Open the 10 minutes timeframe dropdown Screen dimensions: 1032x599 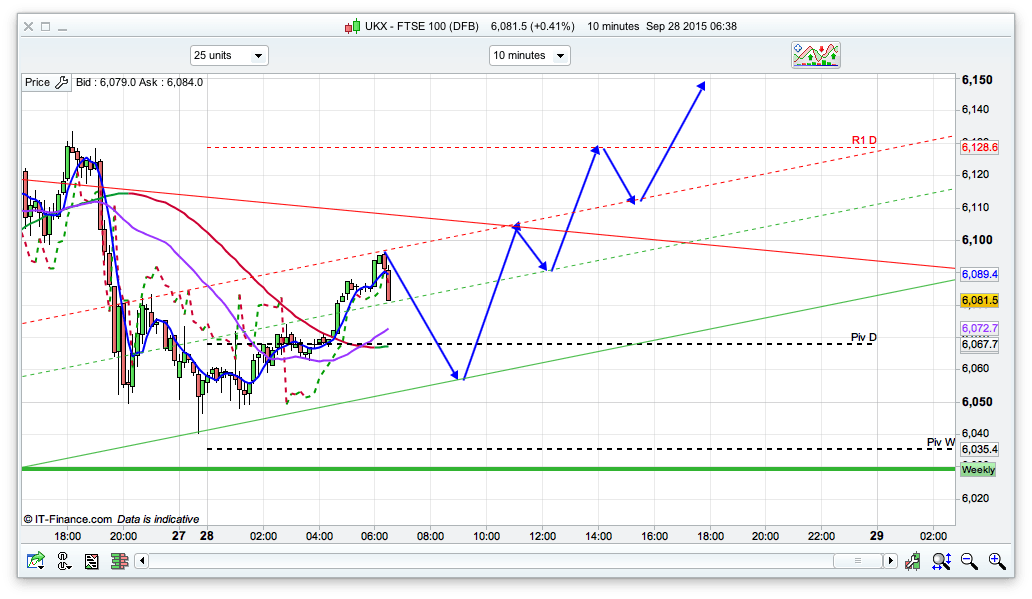tap(529, 56)
